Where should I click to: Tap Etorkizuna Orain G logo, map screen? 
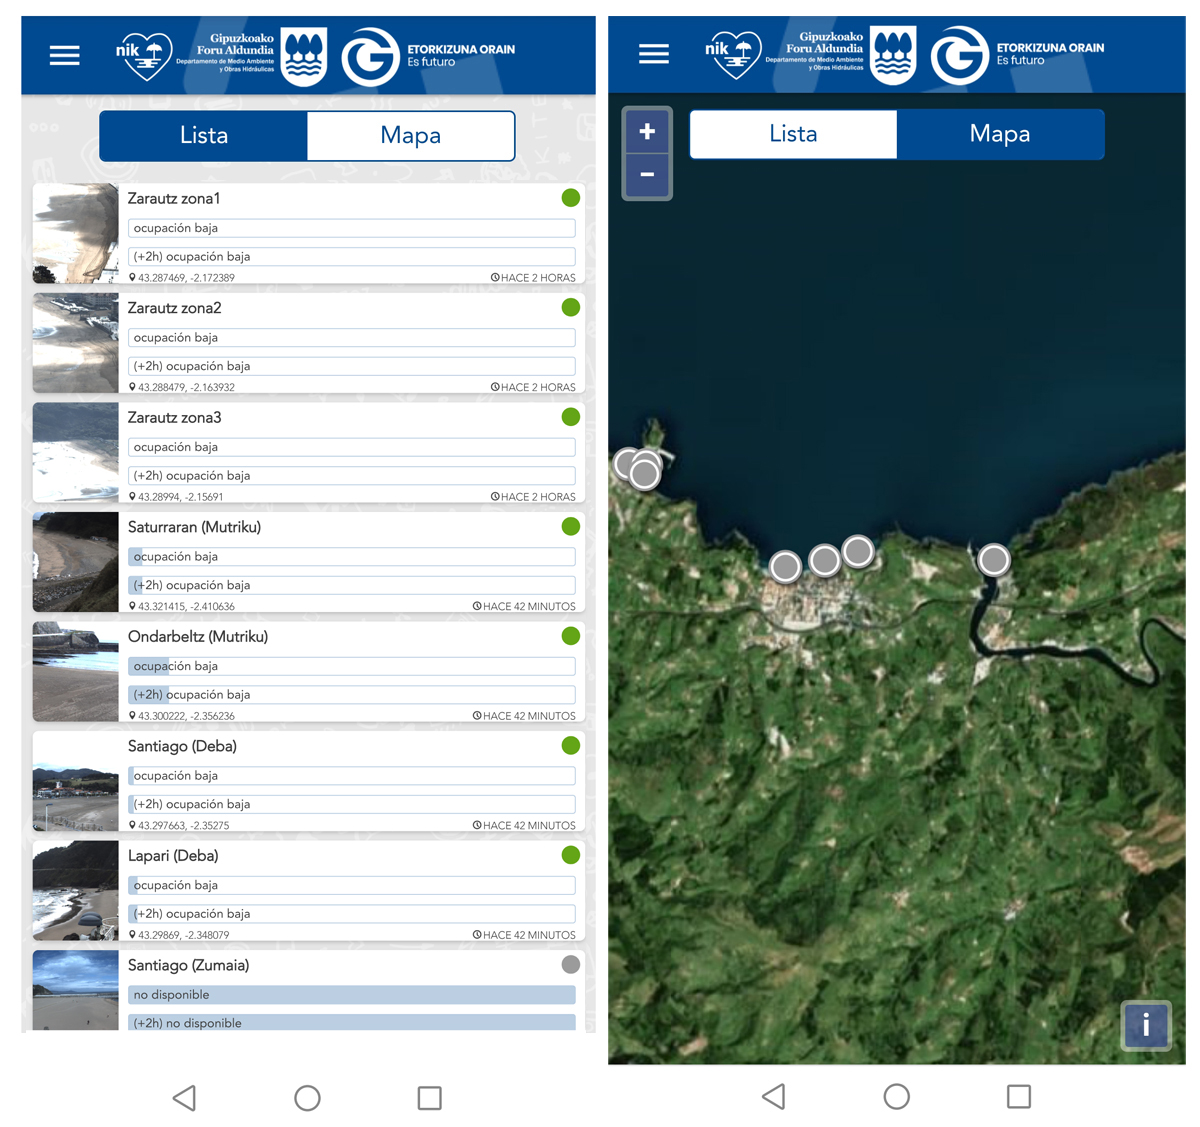[x=959, y=55]
